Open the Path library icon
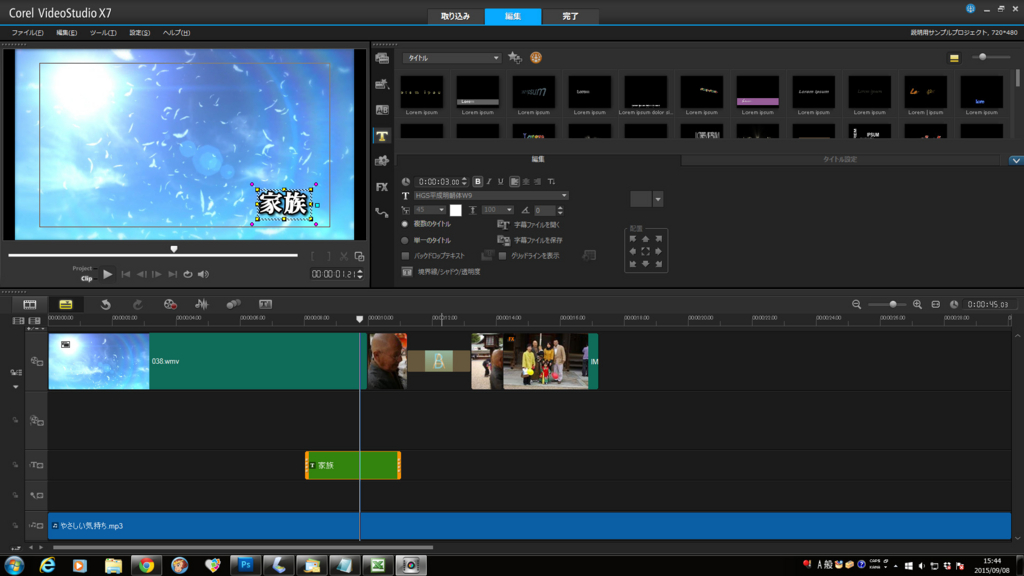1024x576 pixels. (382, 212)
